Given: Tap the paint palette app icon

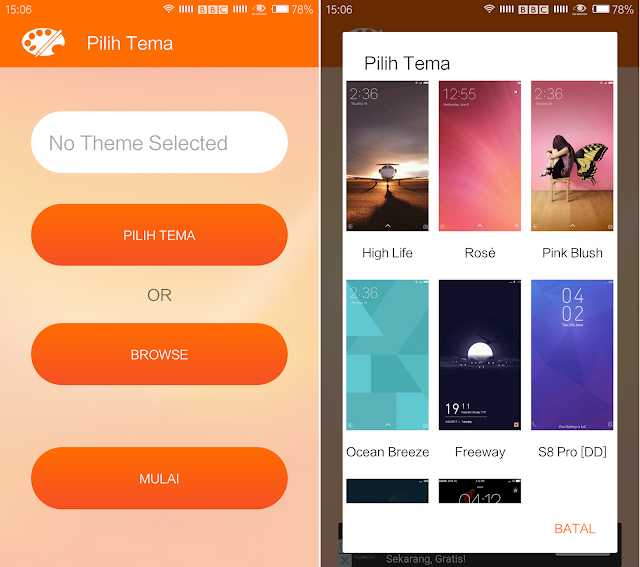Looking at the screenshot, I should [43, 42].
